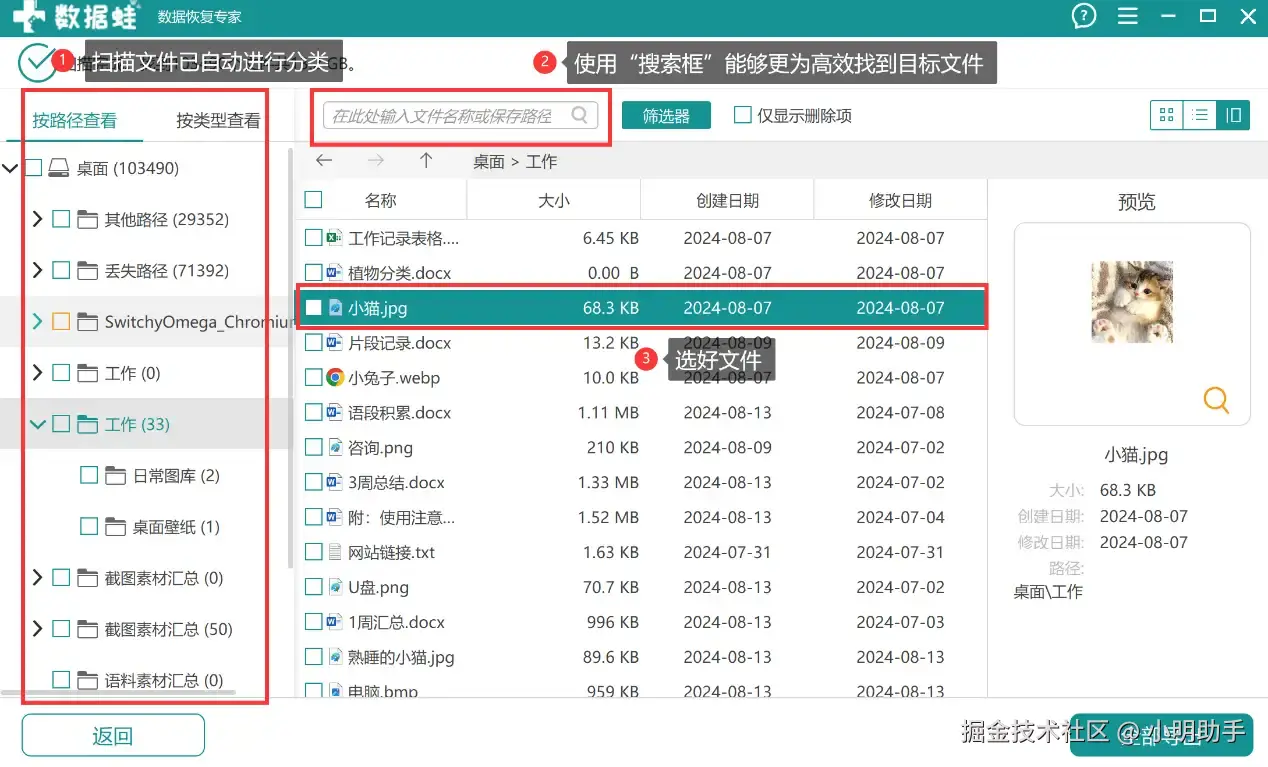The height and width of the screenshot is (767, 1268).
Task: Toggle the select-all checkbox in header
Action: 313,200
